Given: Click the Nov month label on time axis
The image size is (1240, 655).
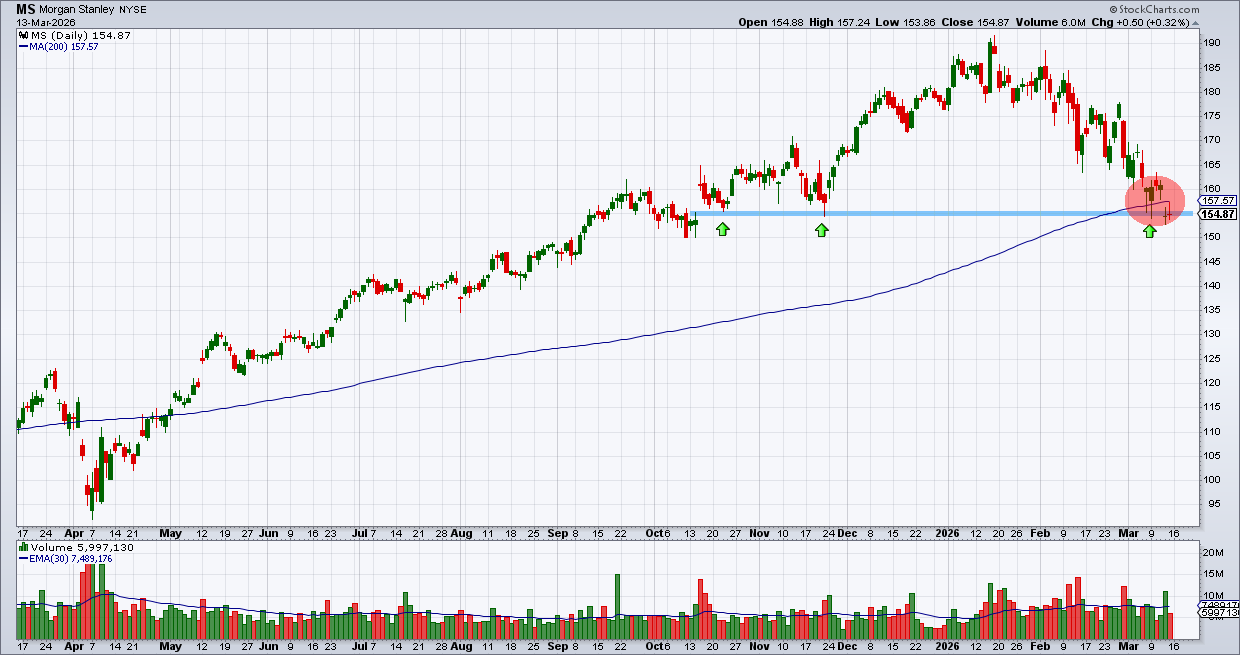Looking at the screenshot, I should point(760,534).
